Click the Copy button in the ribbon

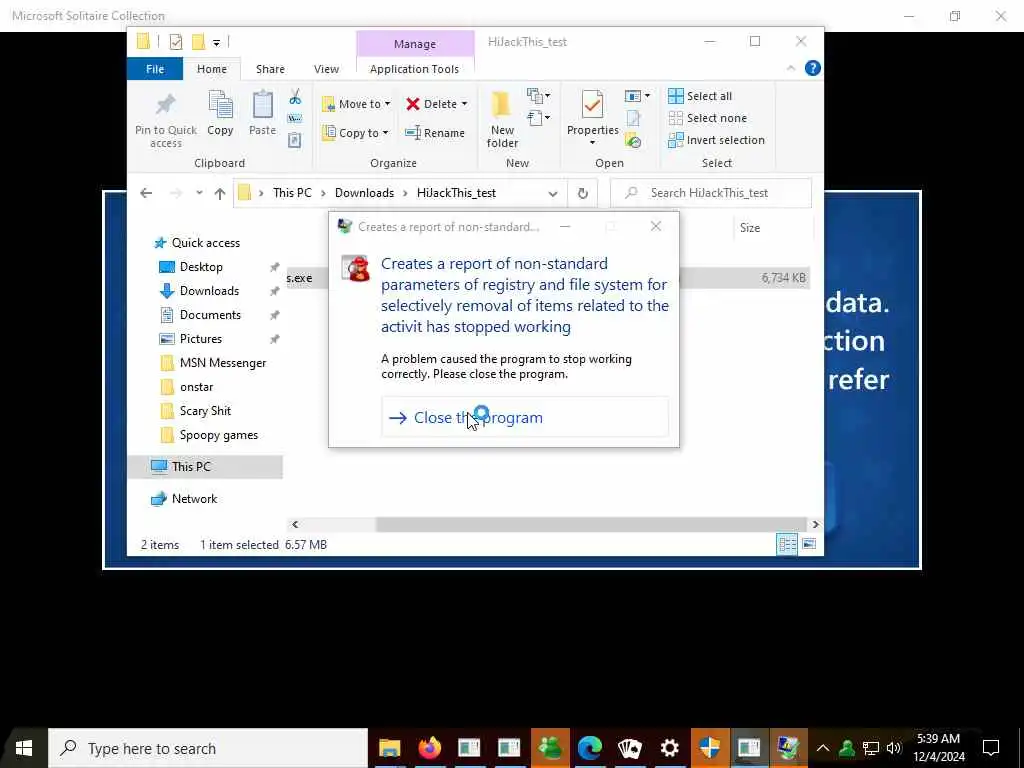[x=220, y=114]
